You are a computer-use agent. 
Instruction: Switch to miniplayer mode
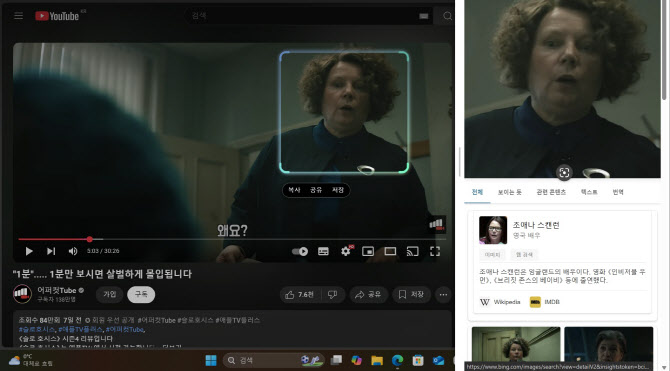point(368,251)
